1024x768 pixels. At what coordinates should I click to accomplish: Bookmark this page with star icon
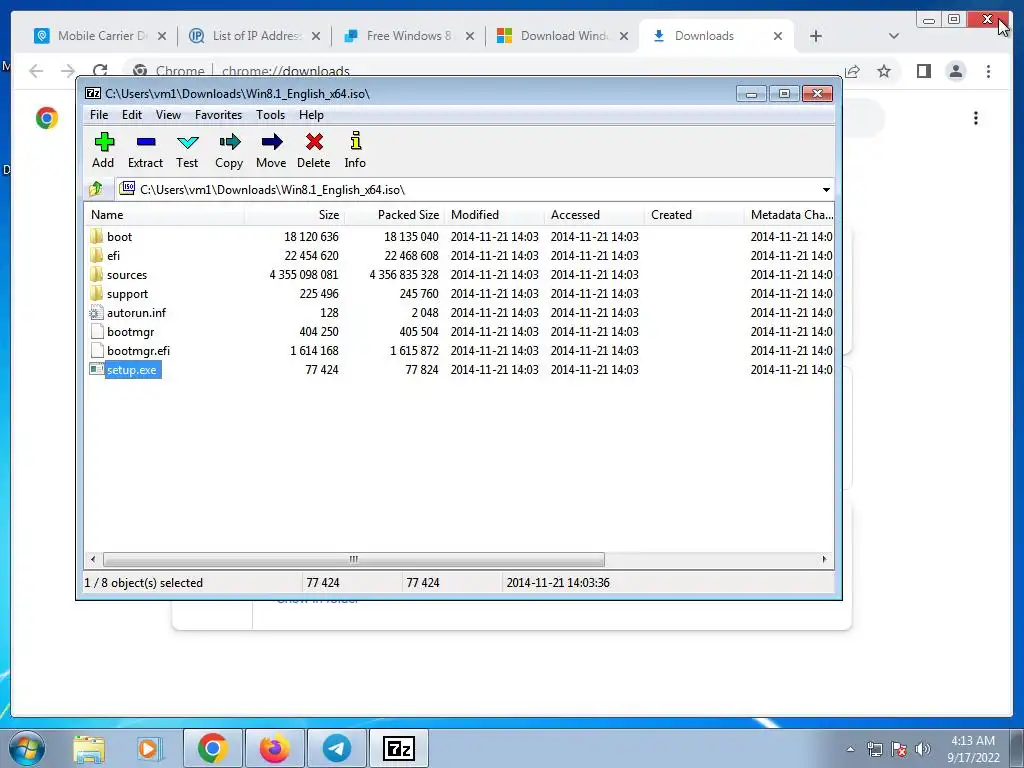point(884,71)
